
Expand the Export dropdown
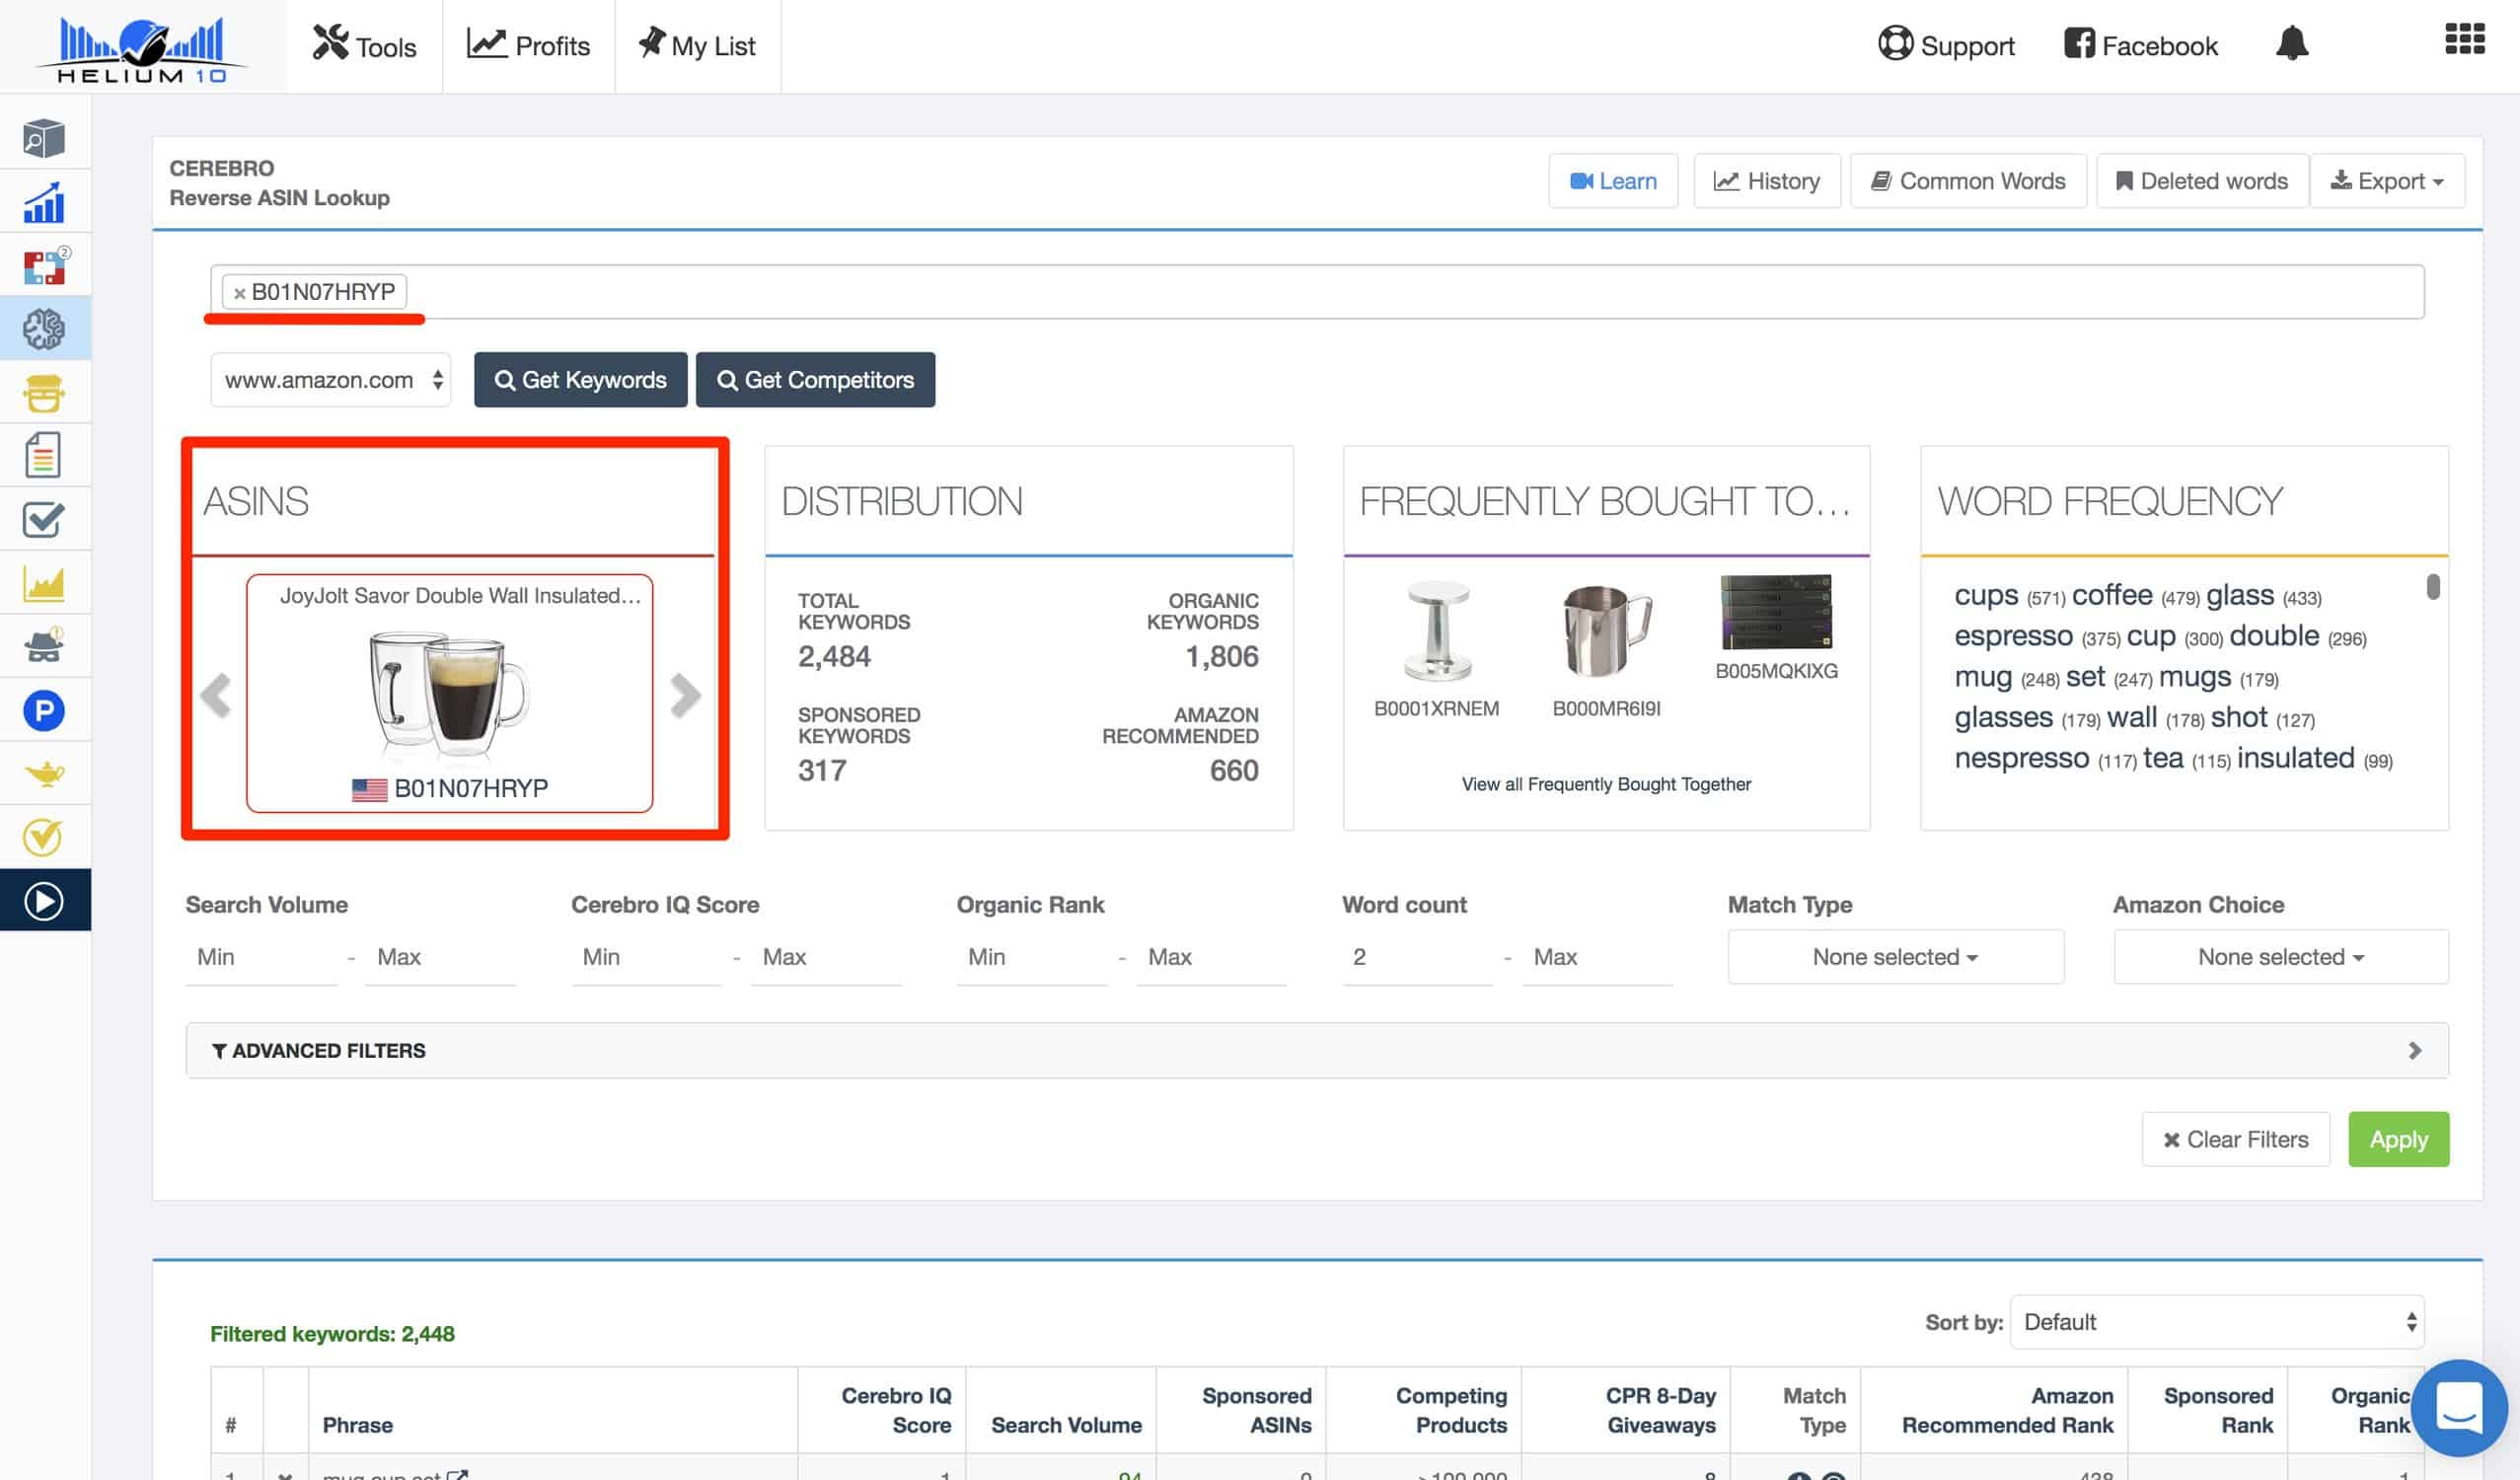point(2387,181)
